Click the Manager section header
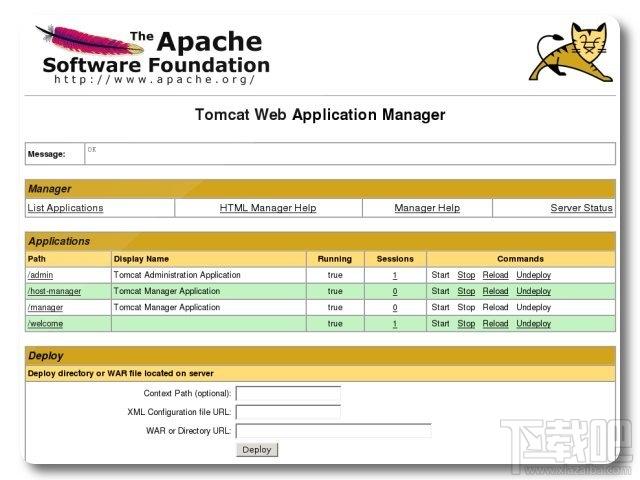This screenshot has width=640, height=480. pos(320,189)
